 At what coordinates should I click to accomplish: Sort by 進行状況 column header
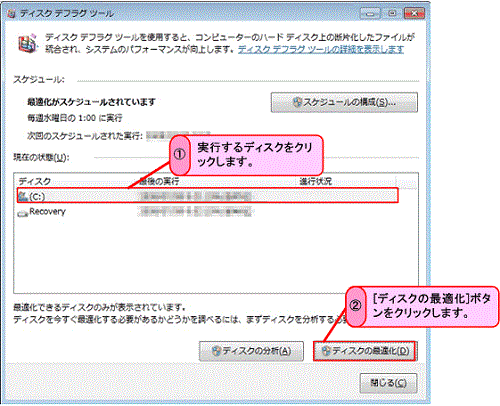click(x=315, y=181)
